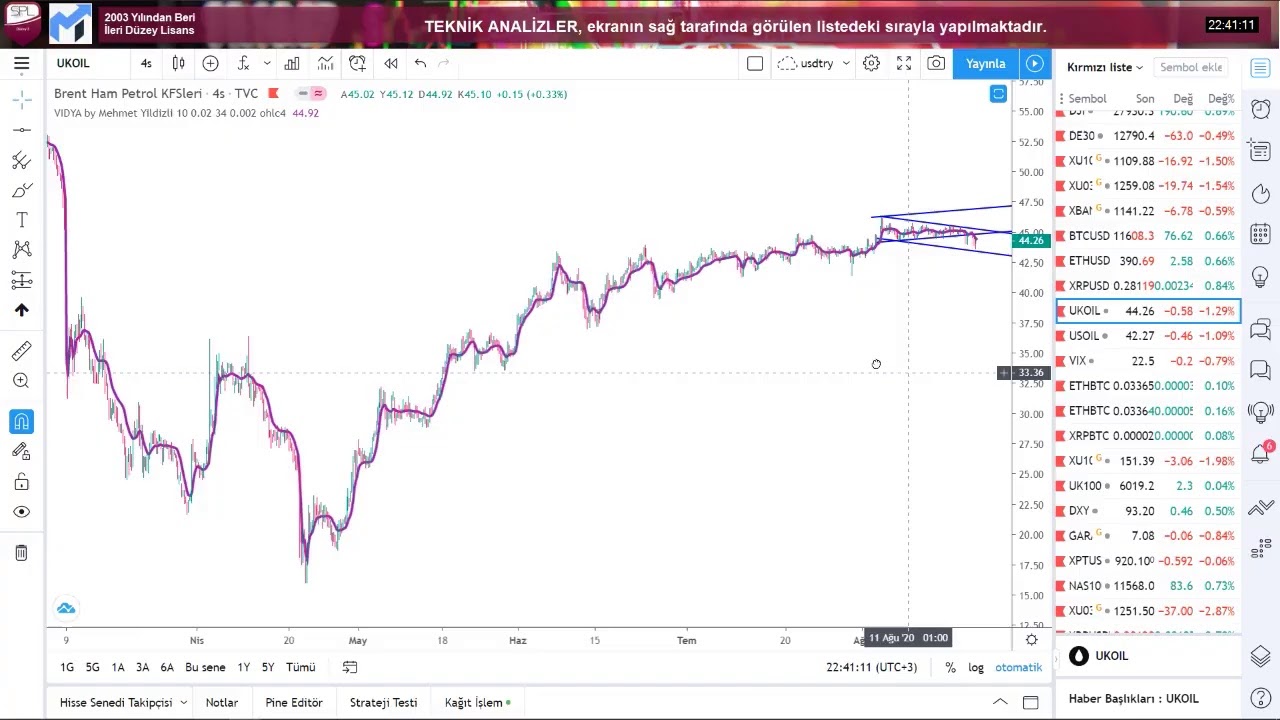The height and width of the screenshot is (720, 1280).
Task: Open the indicators fx menu
Action: 243,63
